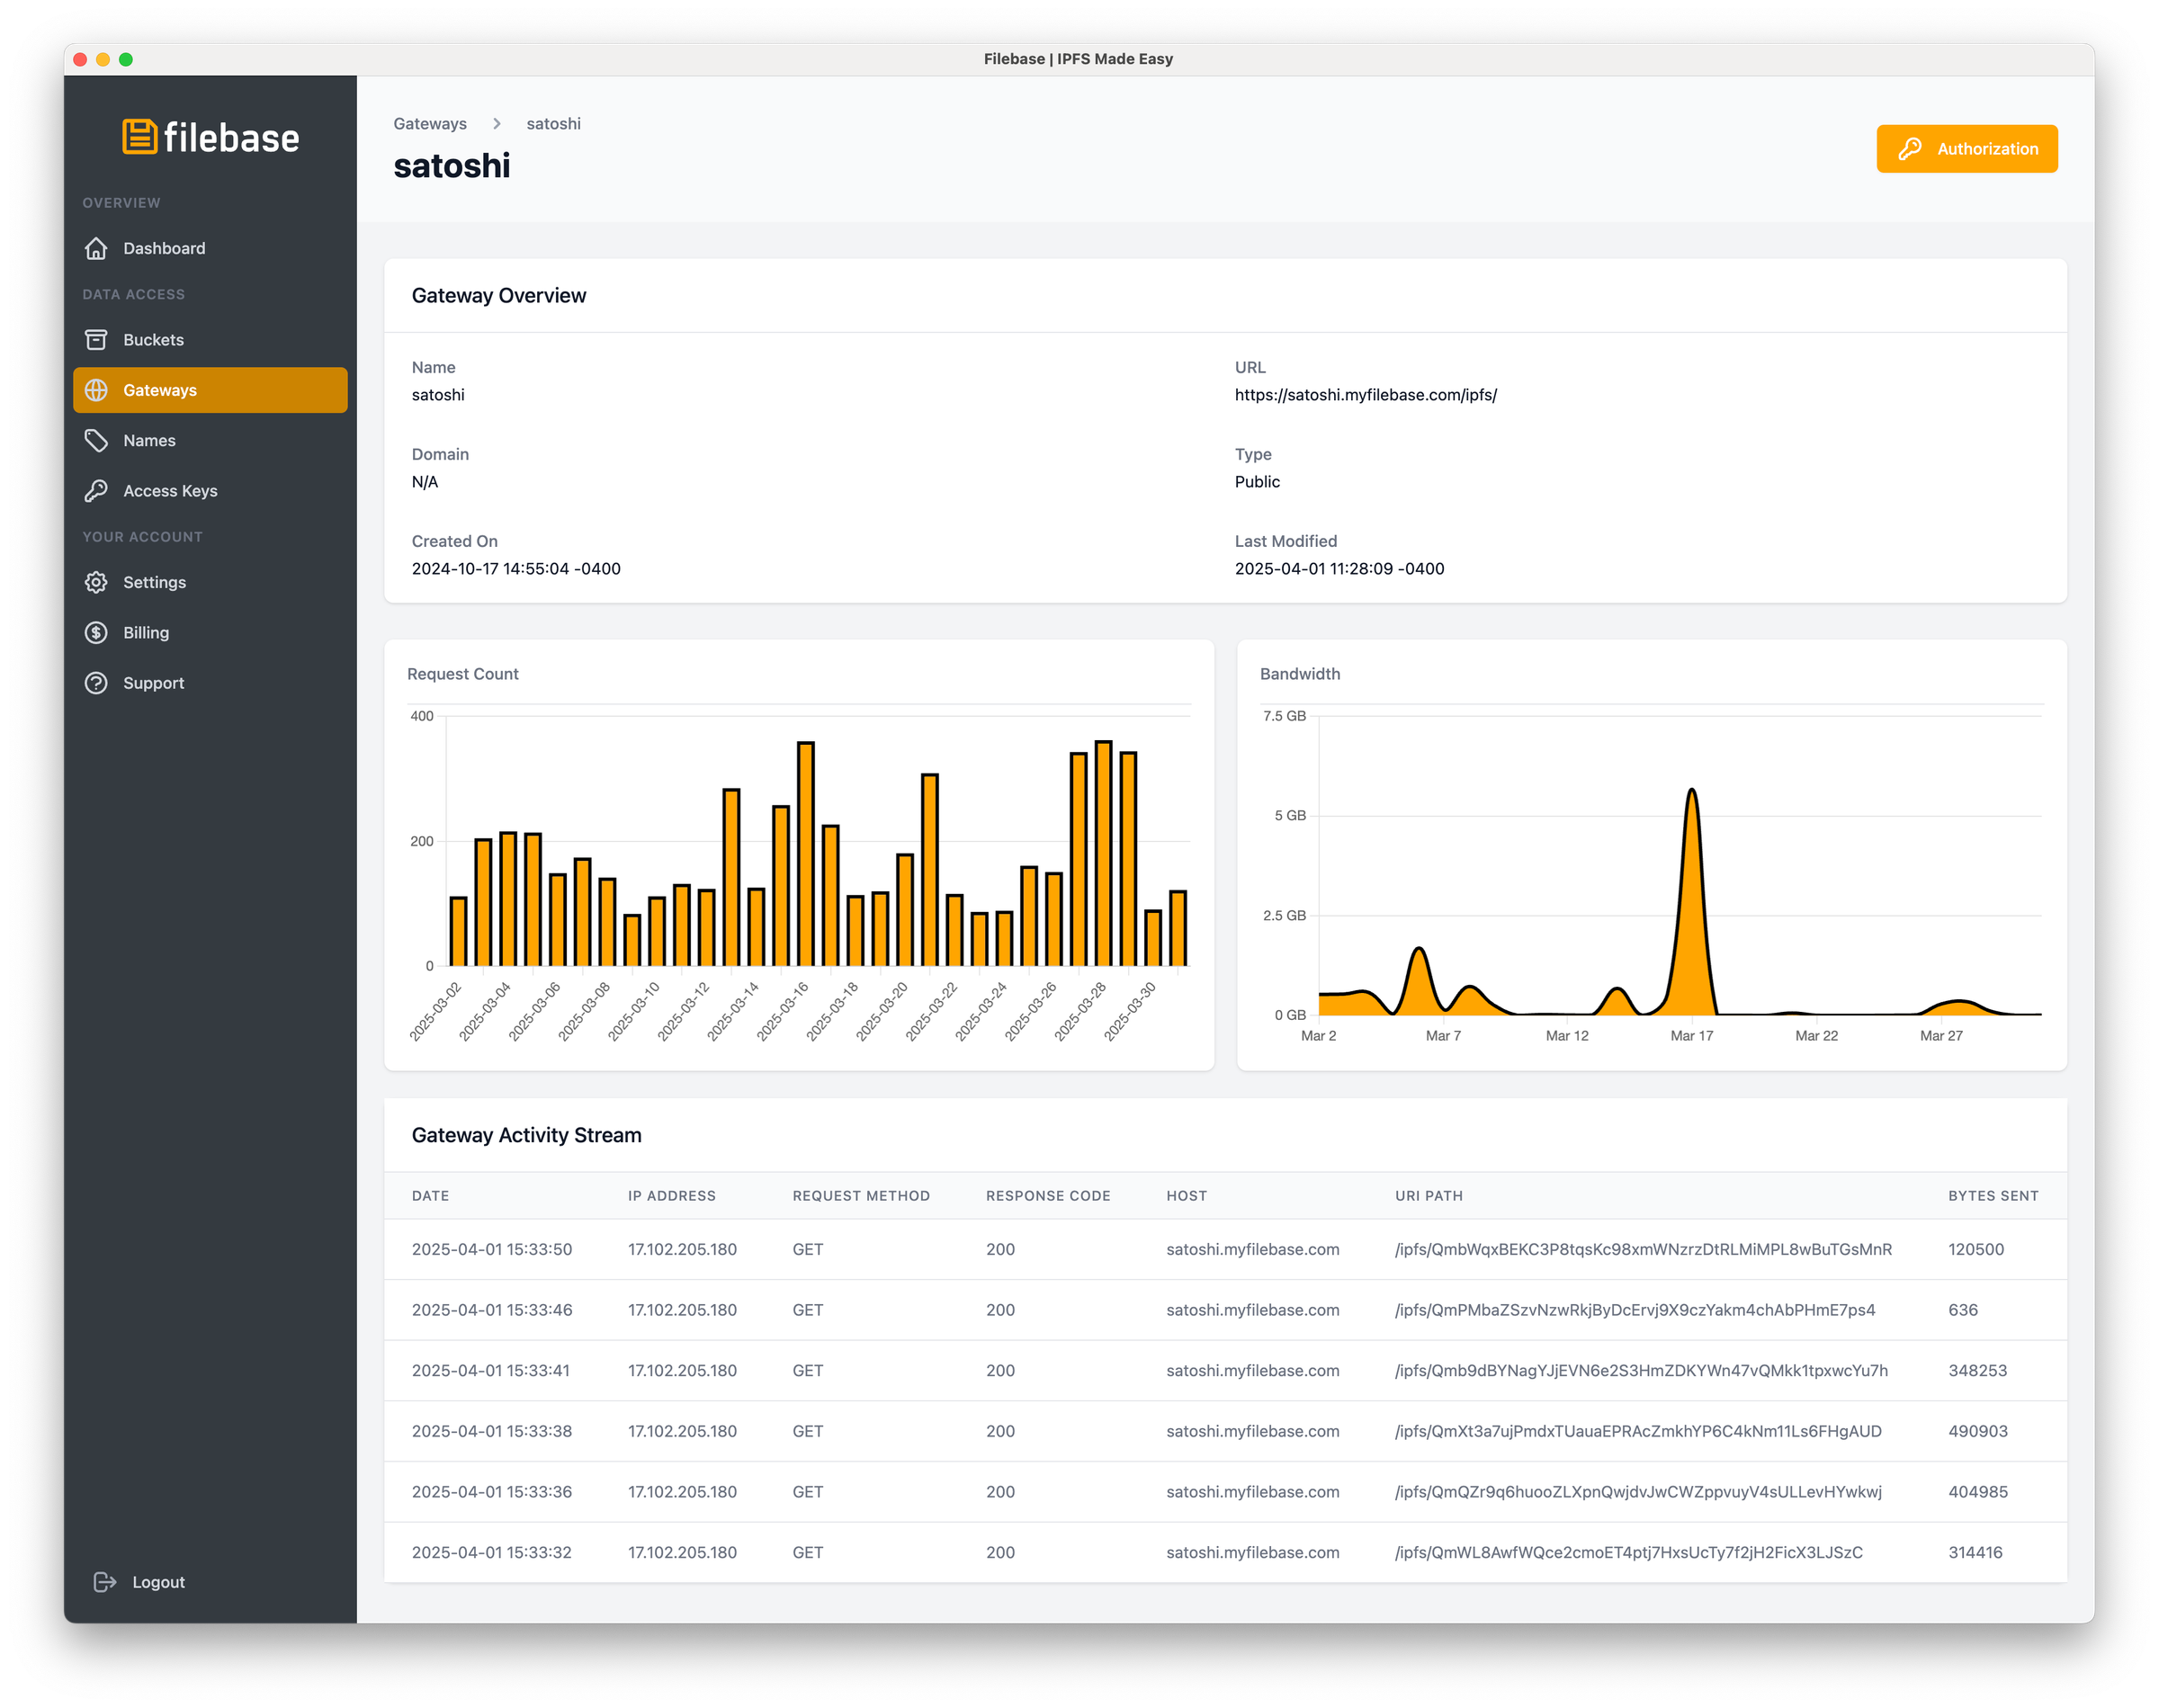2159x1708 pixels.
Task: Click the Filebase logo
Action: point(208,137)
